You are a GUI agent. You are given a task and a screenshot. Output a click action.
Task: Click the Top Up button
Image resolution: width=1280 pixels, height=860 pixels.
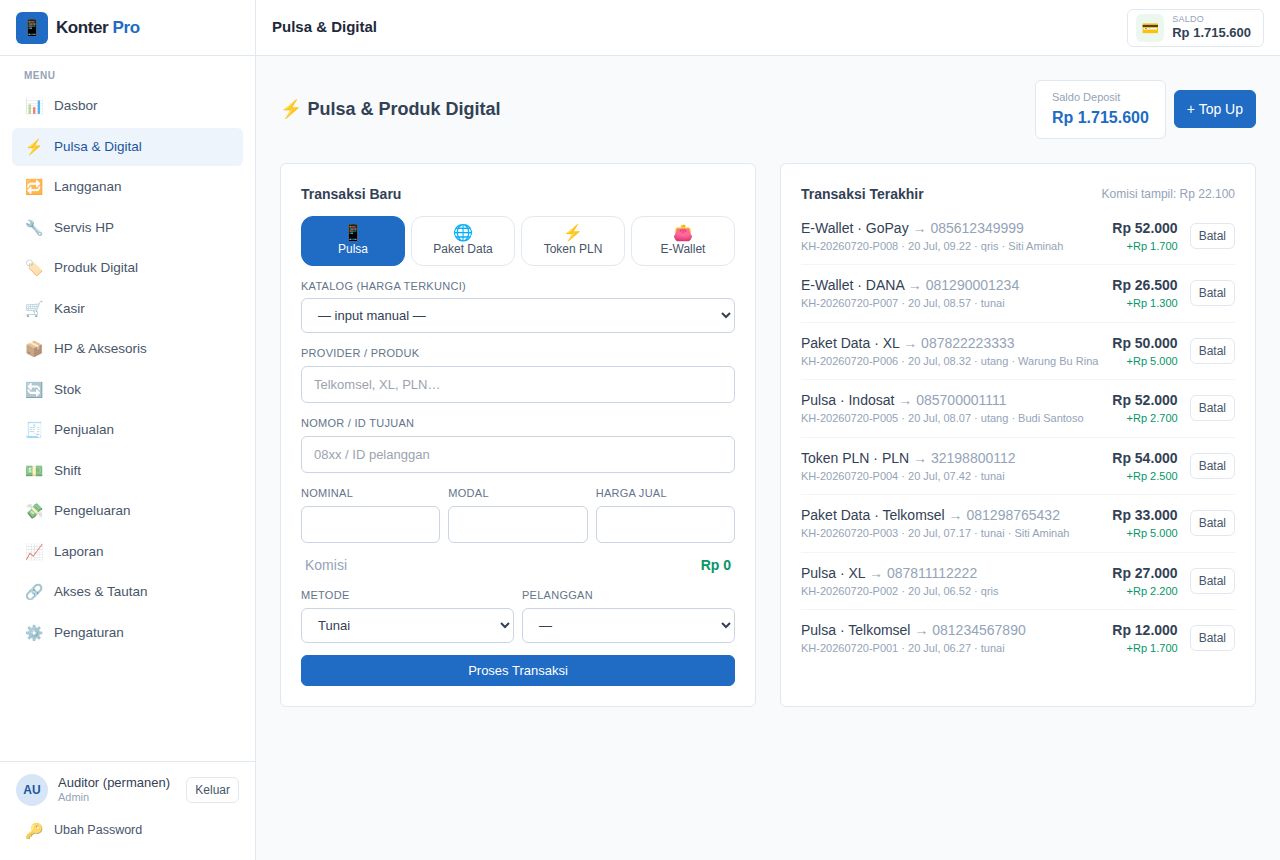1215,109
